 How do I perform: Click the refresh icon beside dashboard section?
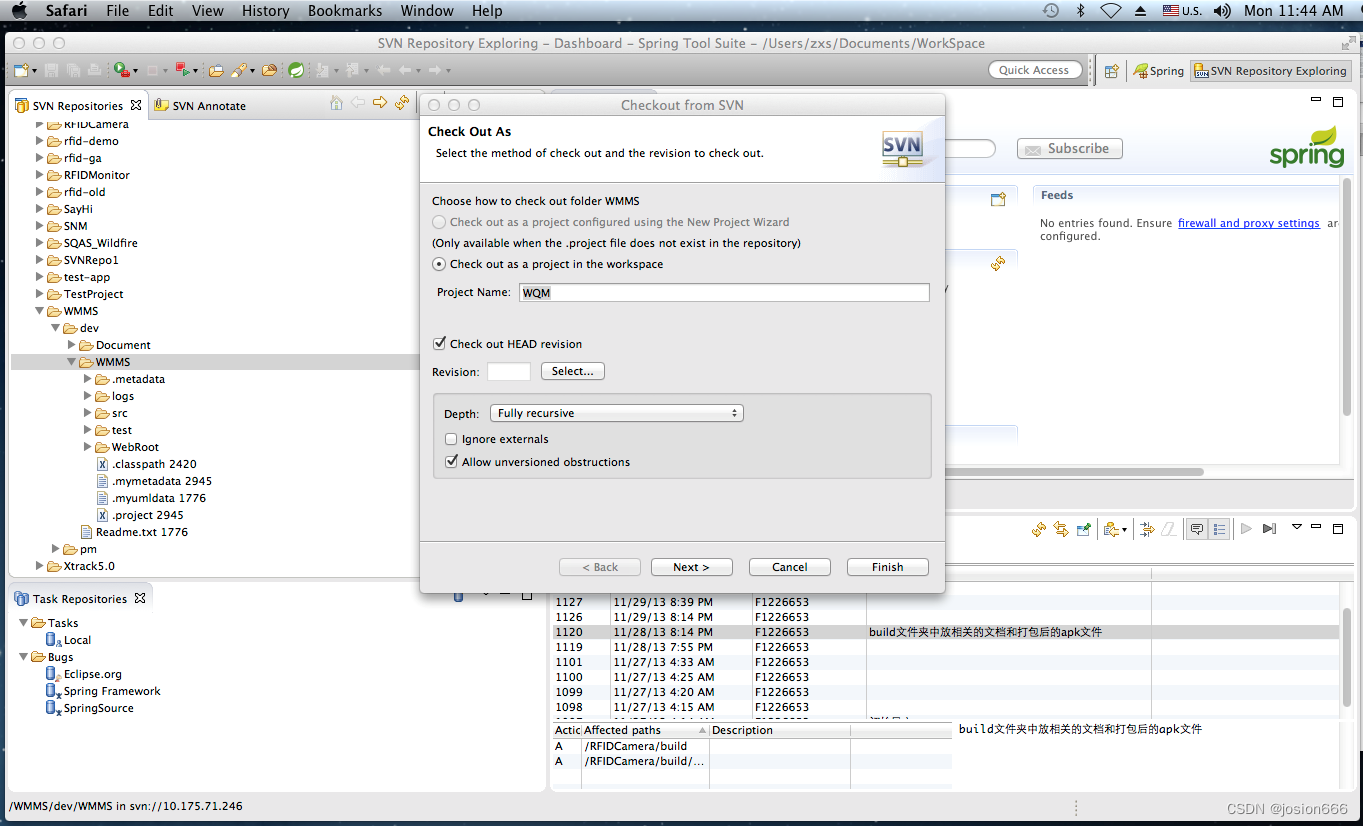(997, 264)
